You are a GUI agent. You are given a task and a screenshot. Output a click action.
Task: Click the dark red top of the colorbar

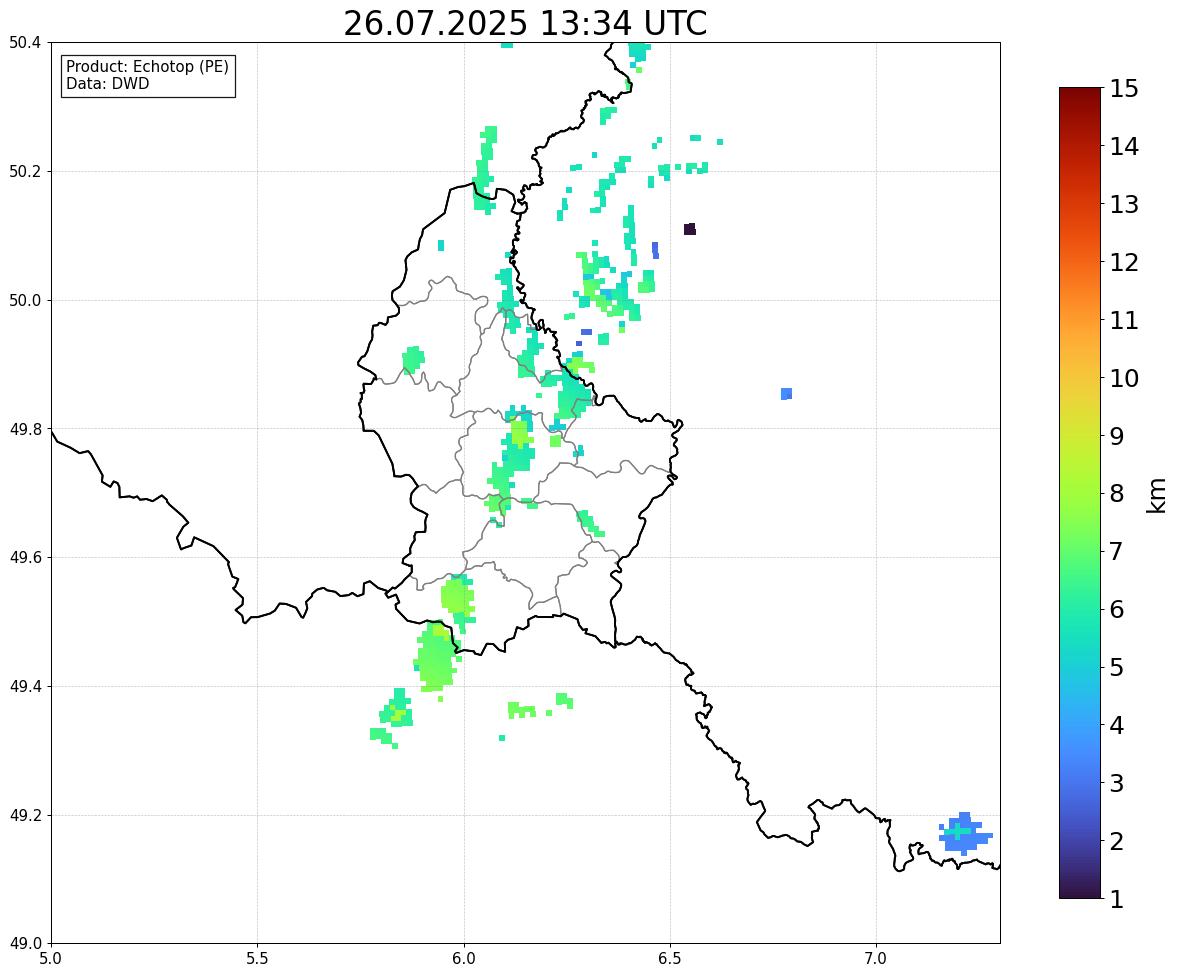[x=1080, y=93]
